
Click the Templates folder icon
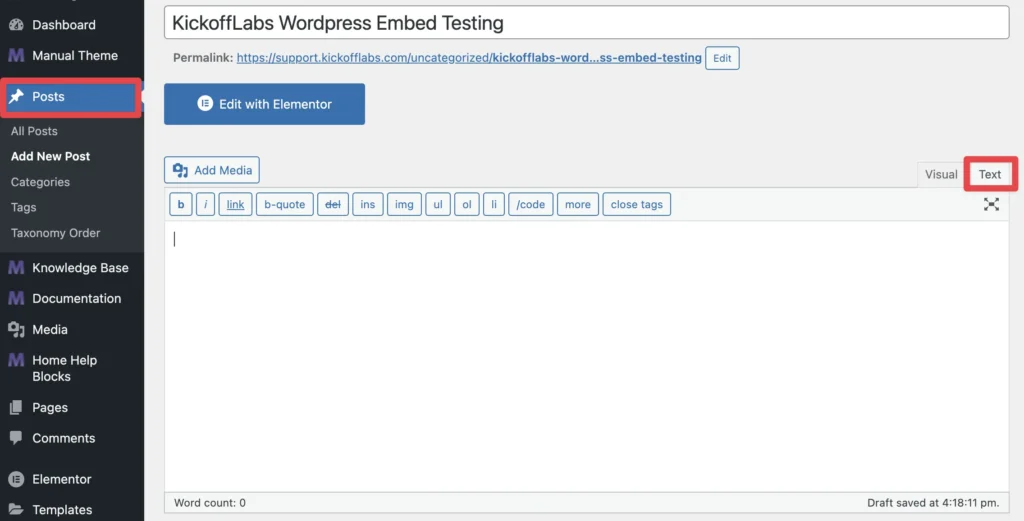[x=16, y=509]
